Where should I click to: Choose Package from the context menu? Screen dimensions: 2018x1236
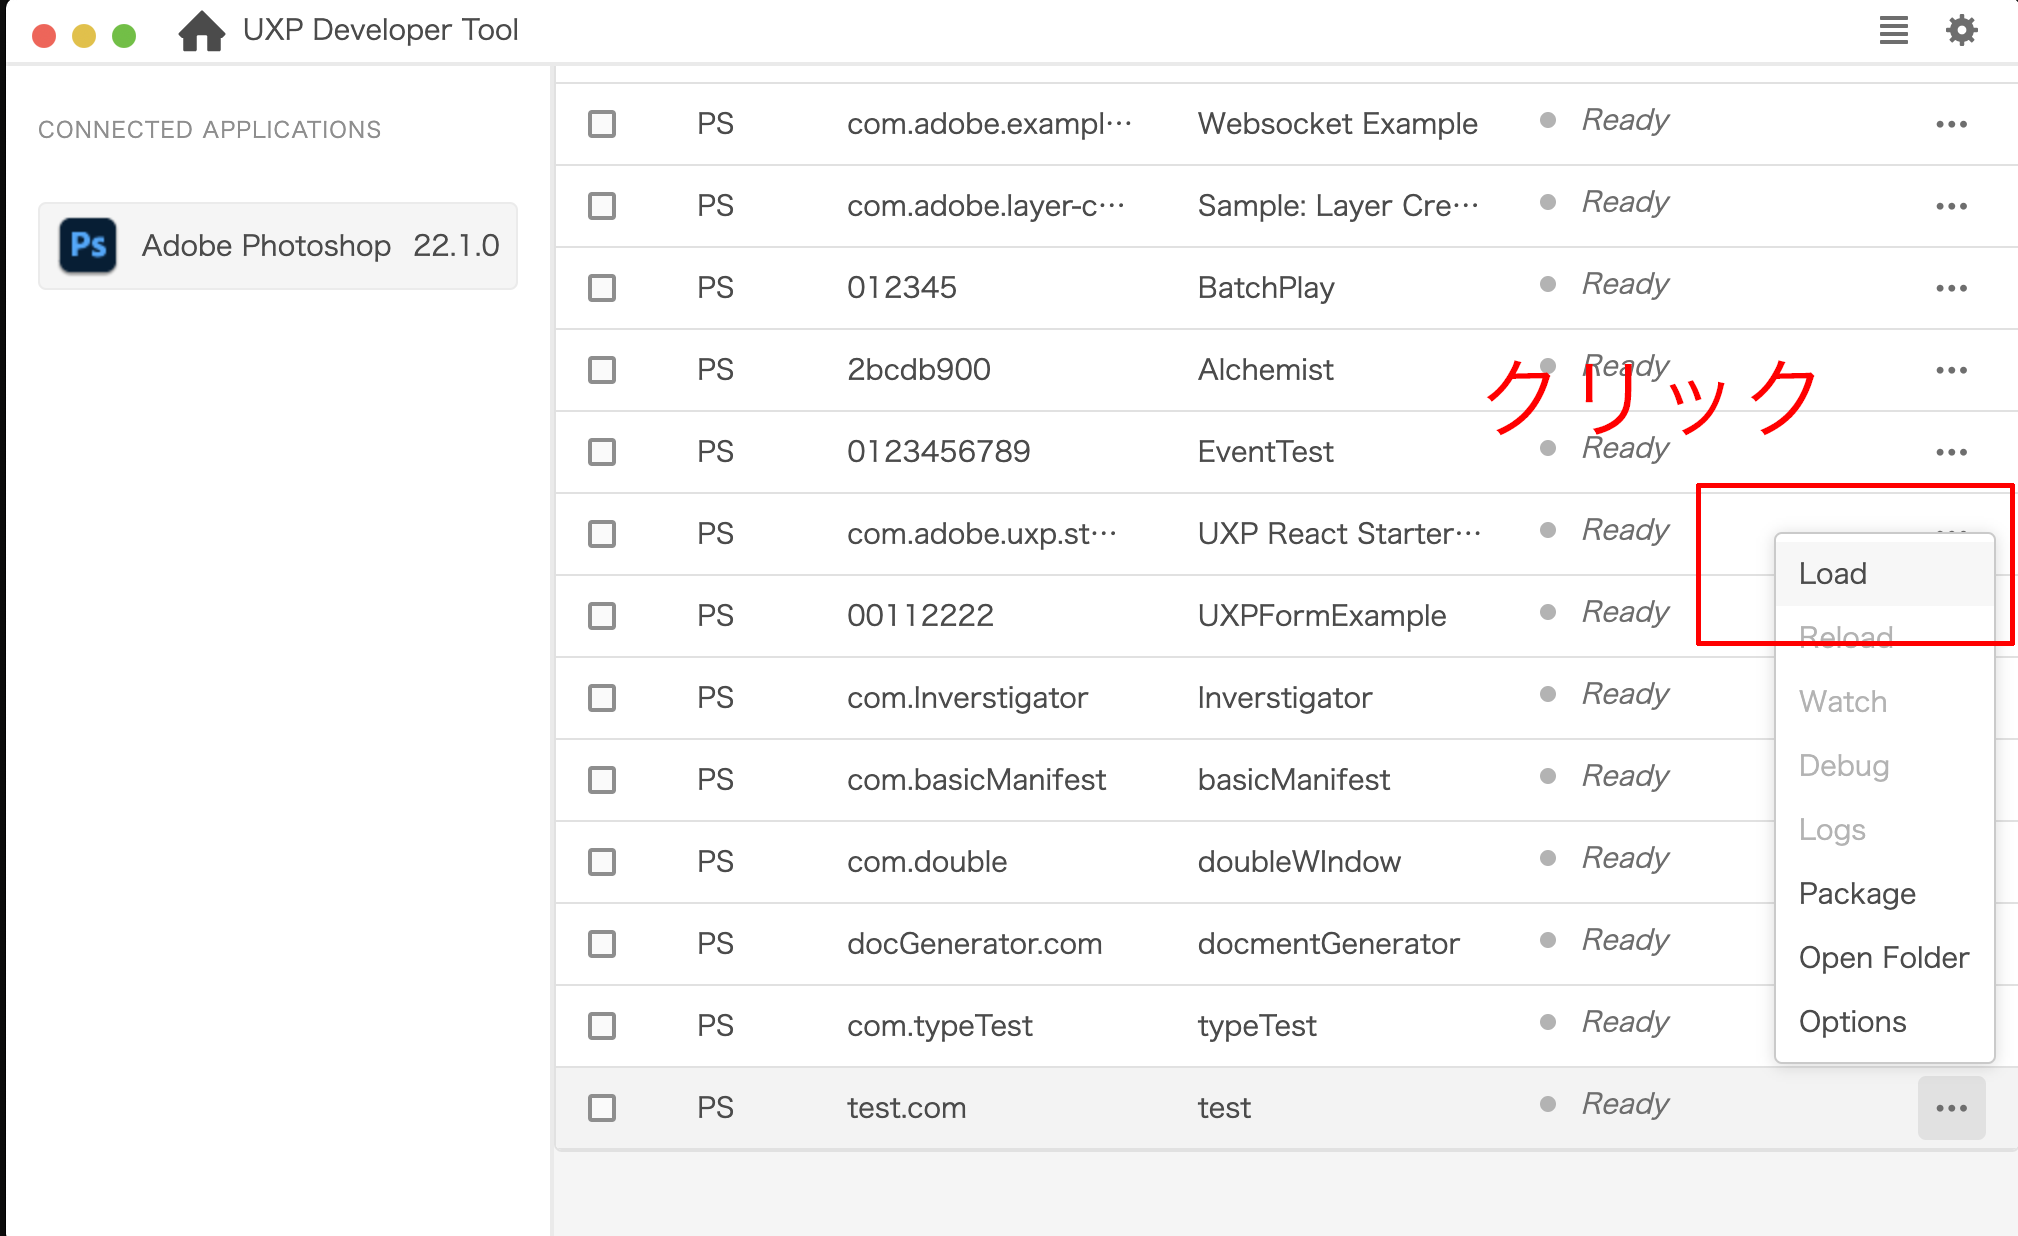[x=1857, y=893]
